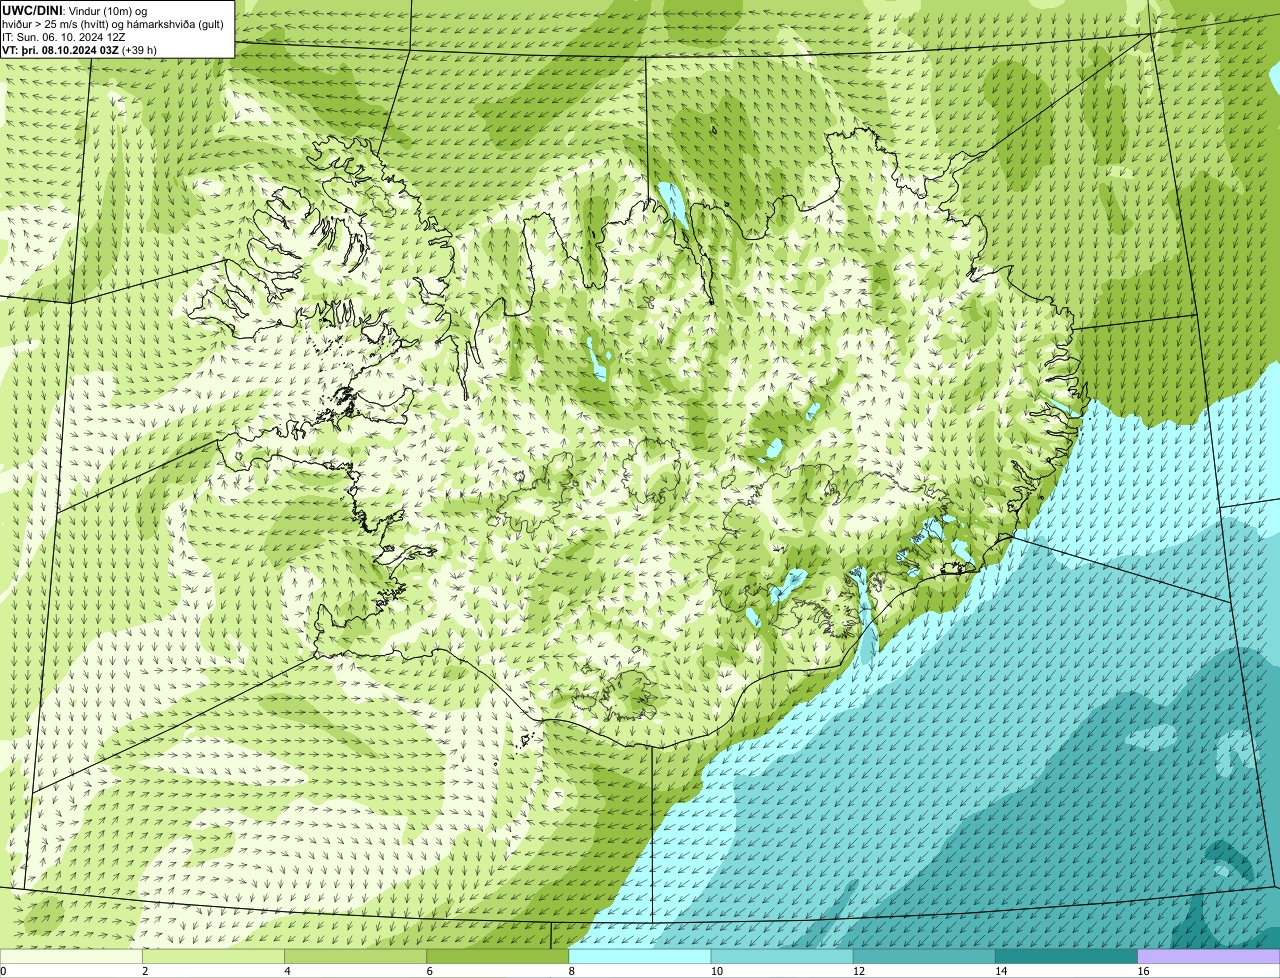Click the 2–4 m/s light green legend swatch
This screenshot has width=1280, height=978.
[x=213, y=956]
